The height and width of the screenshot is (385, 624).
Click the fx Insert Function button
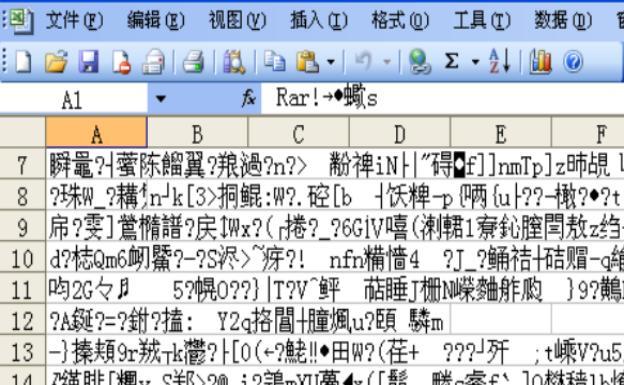(x=249, y=98)
